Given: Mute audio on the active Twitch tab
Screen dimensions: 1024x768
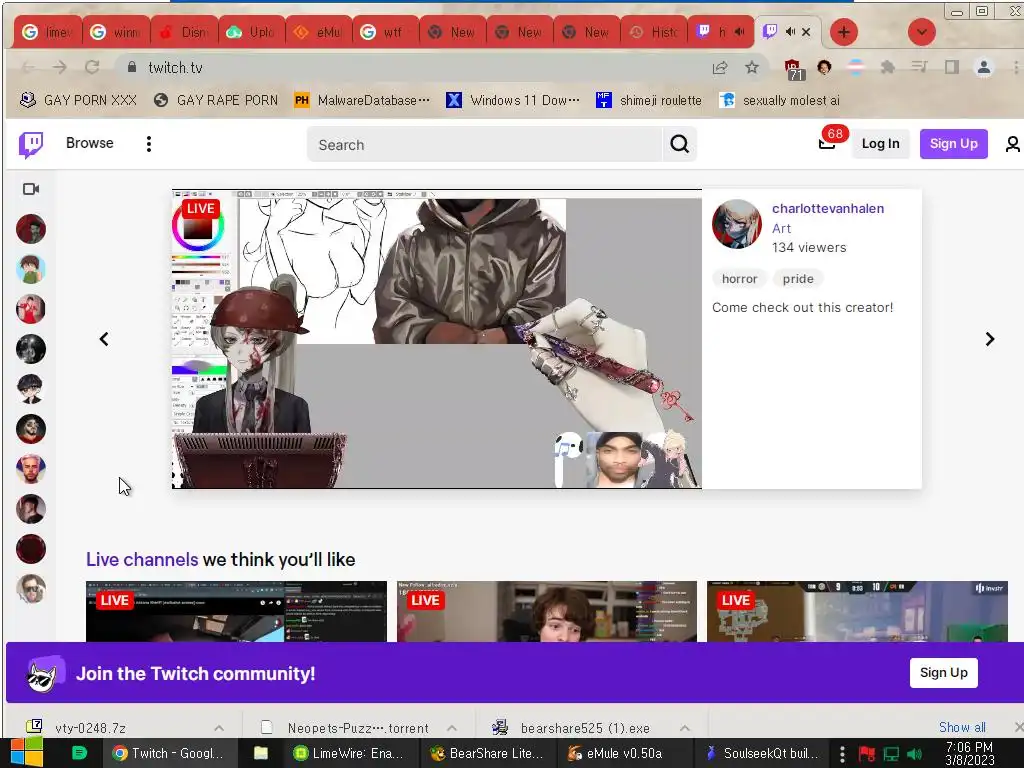Looking at the screenshot, I should point(790,31).
